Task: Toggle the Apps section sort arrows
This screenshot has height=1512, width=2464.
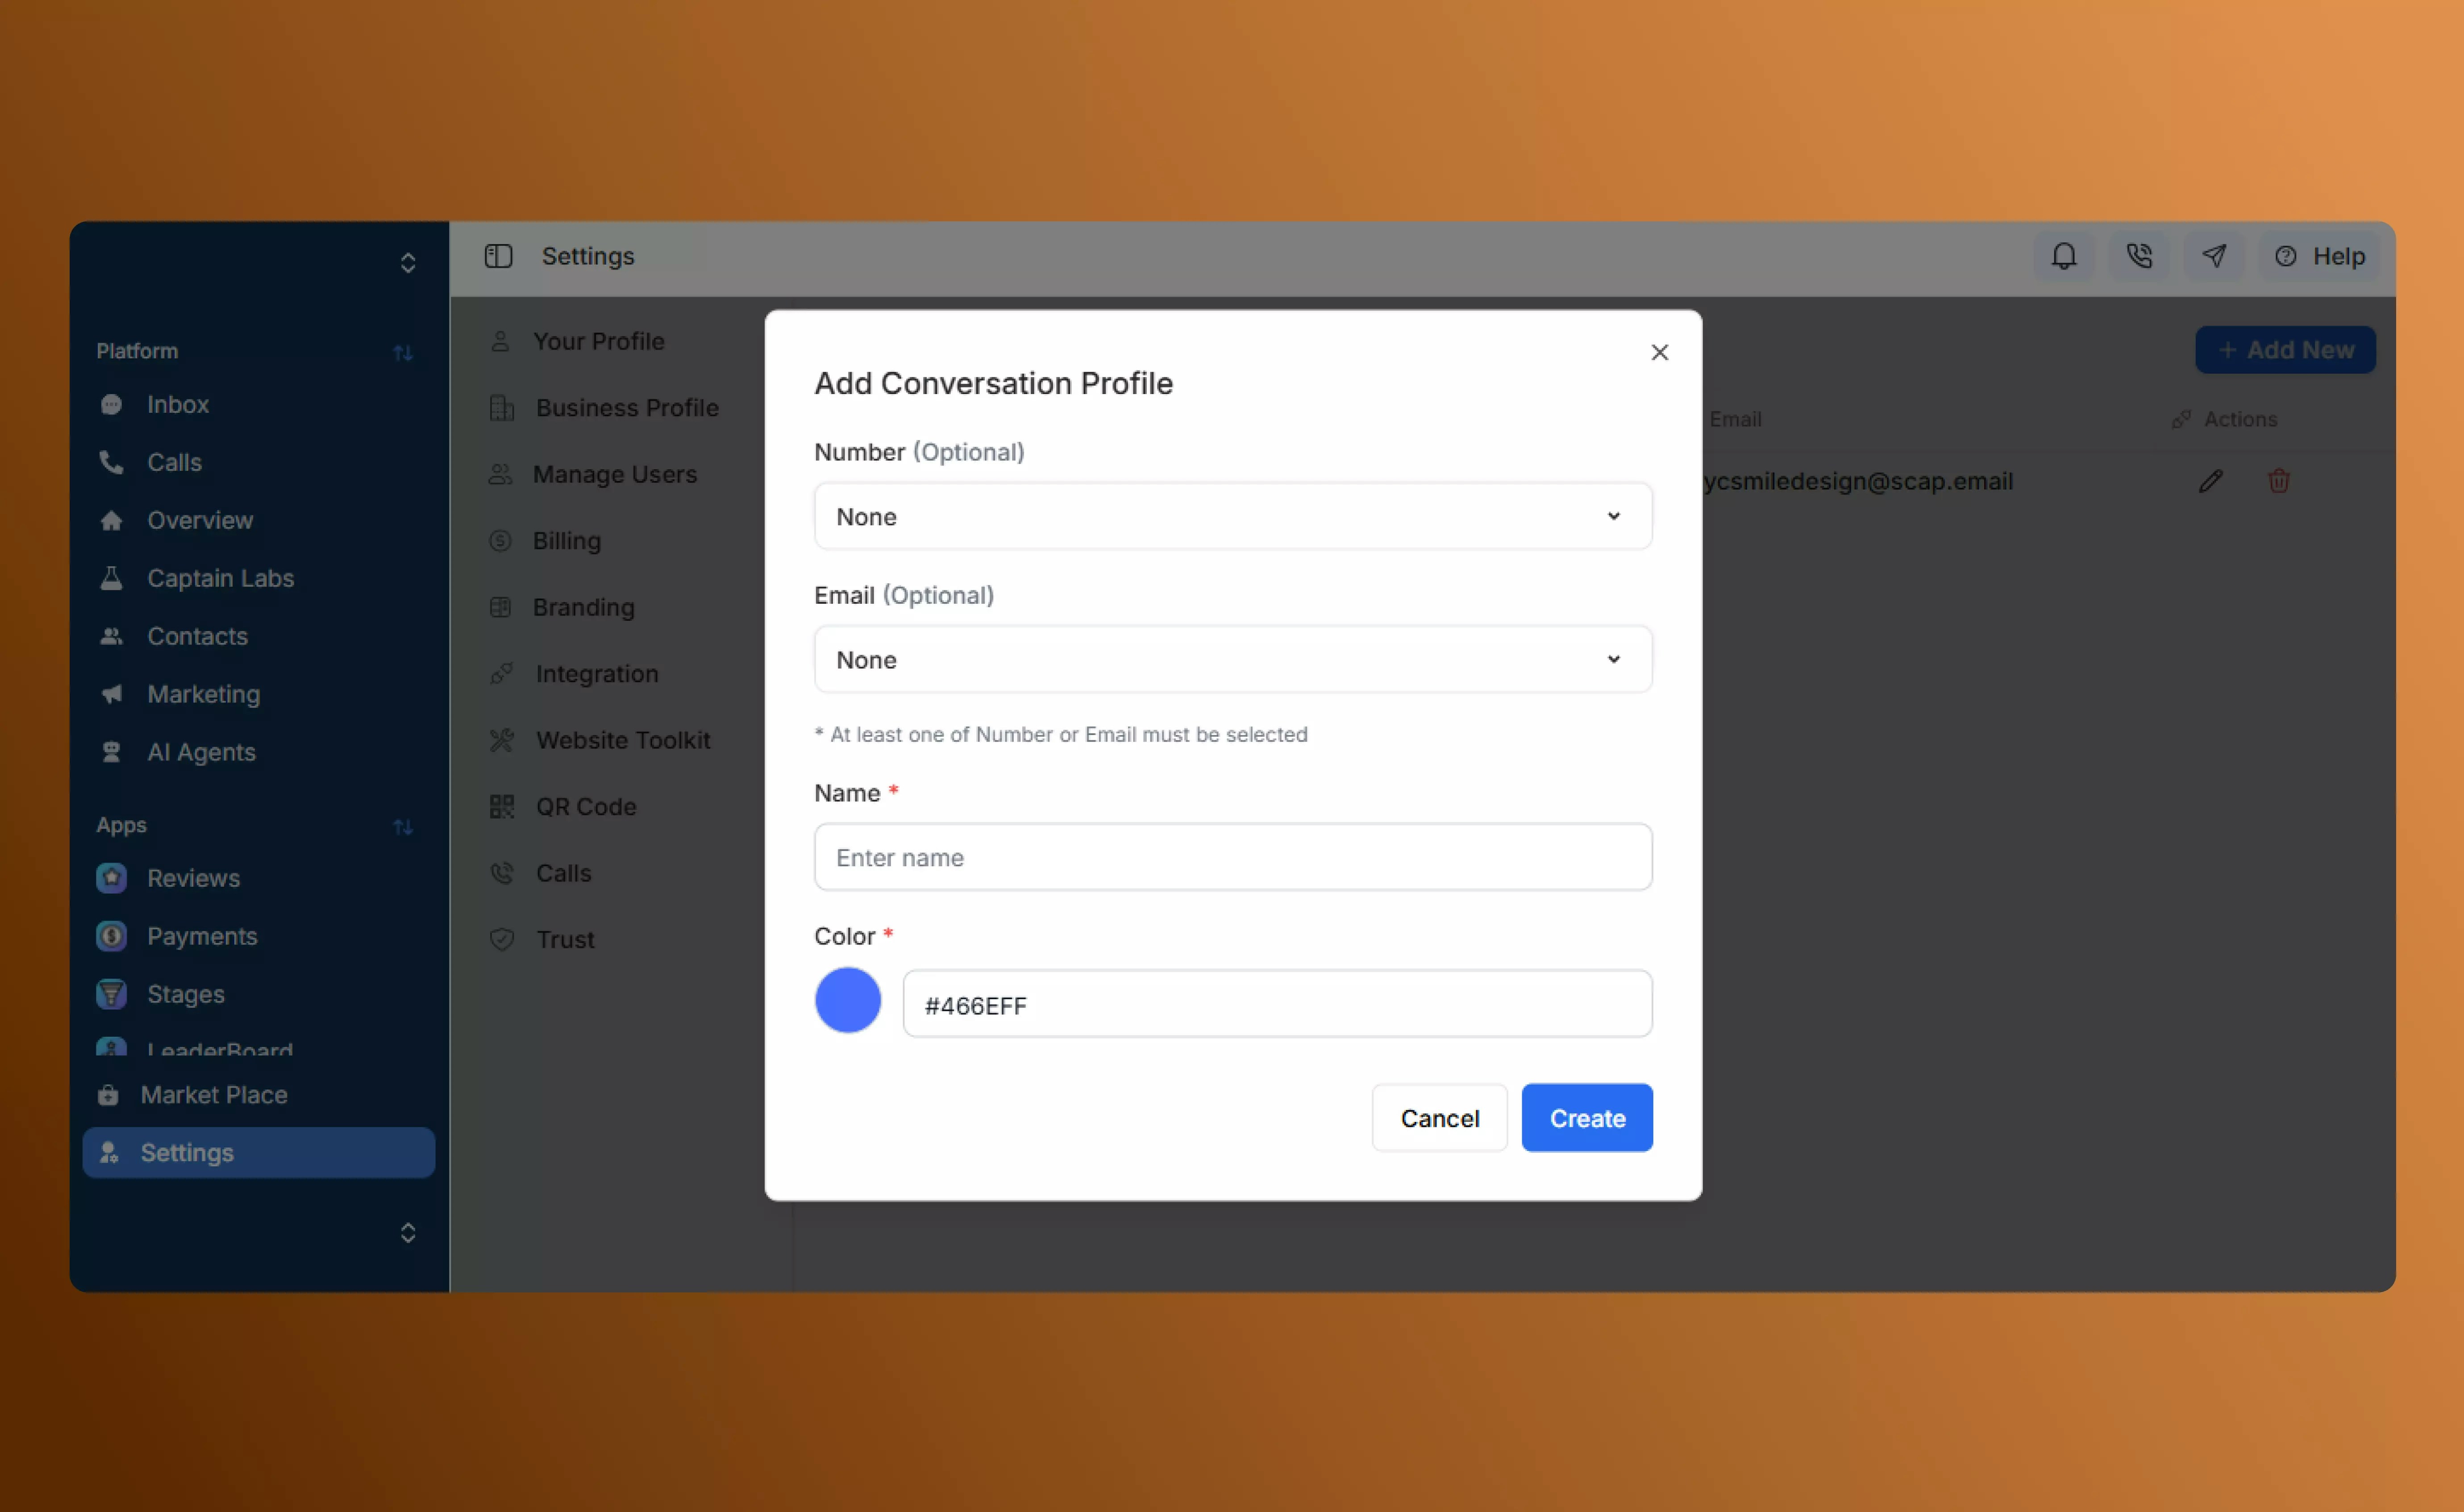Action: point(403,826)
